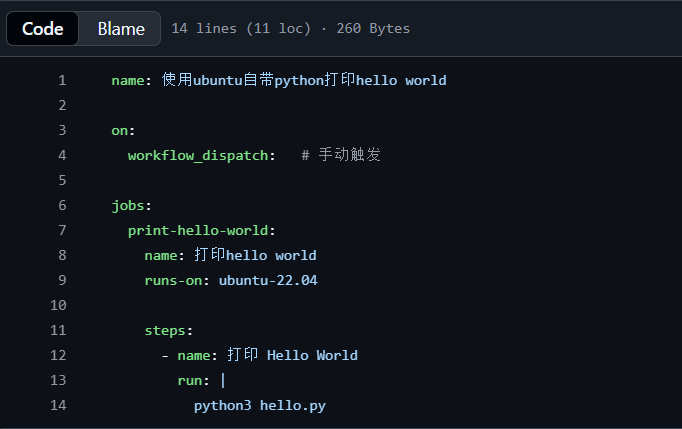Click line number 11 for steps

coord(58,330)
